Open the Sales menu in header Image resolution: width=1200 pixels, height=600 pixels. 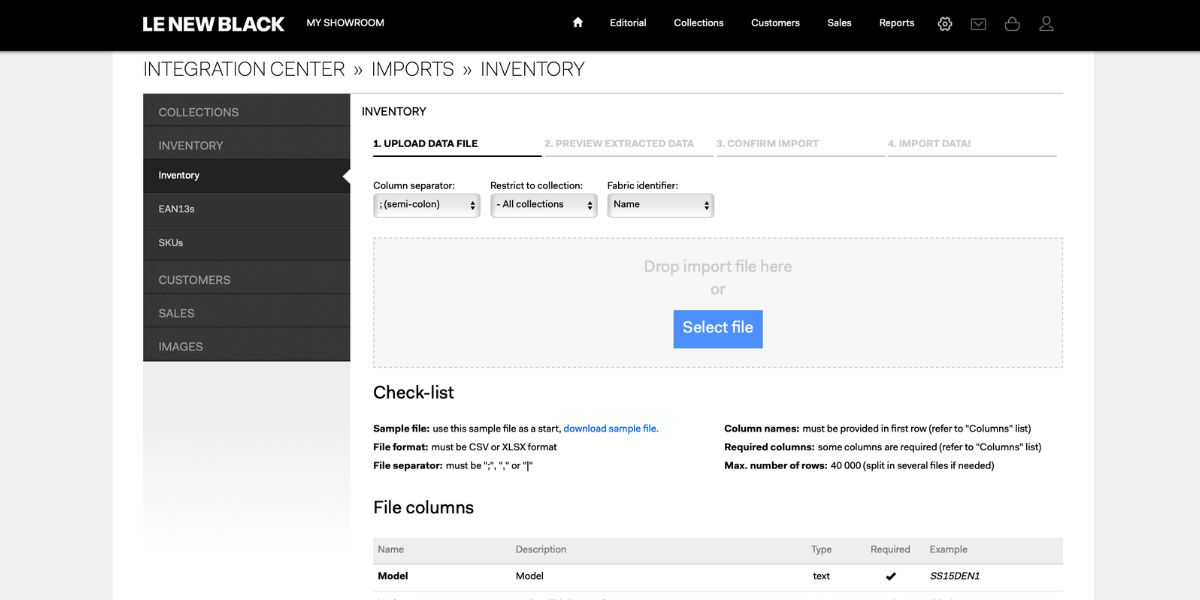839,23
